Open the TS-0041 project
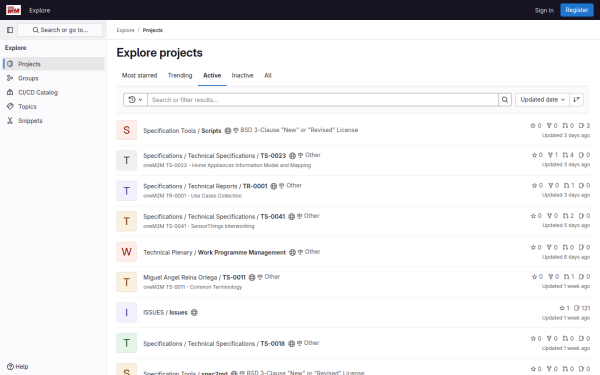This screenshot has width=600, height=375. click(x=214, y=217)
